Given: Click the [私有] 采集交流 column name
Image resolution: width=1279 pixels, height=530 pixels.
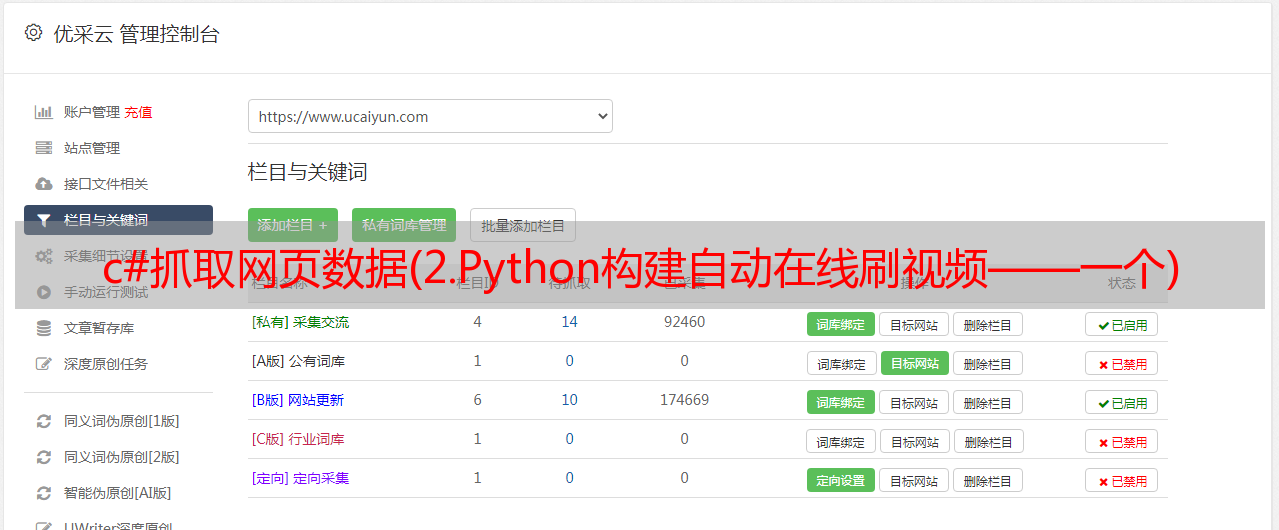Looking at the screenshot, I should pos(300,322).
